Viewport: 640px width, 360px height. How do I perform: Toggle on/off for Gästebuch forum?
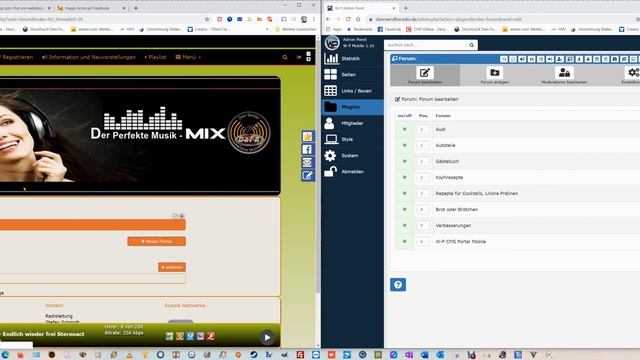(404, 161)
